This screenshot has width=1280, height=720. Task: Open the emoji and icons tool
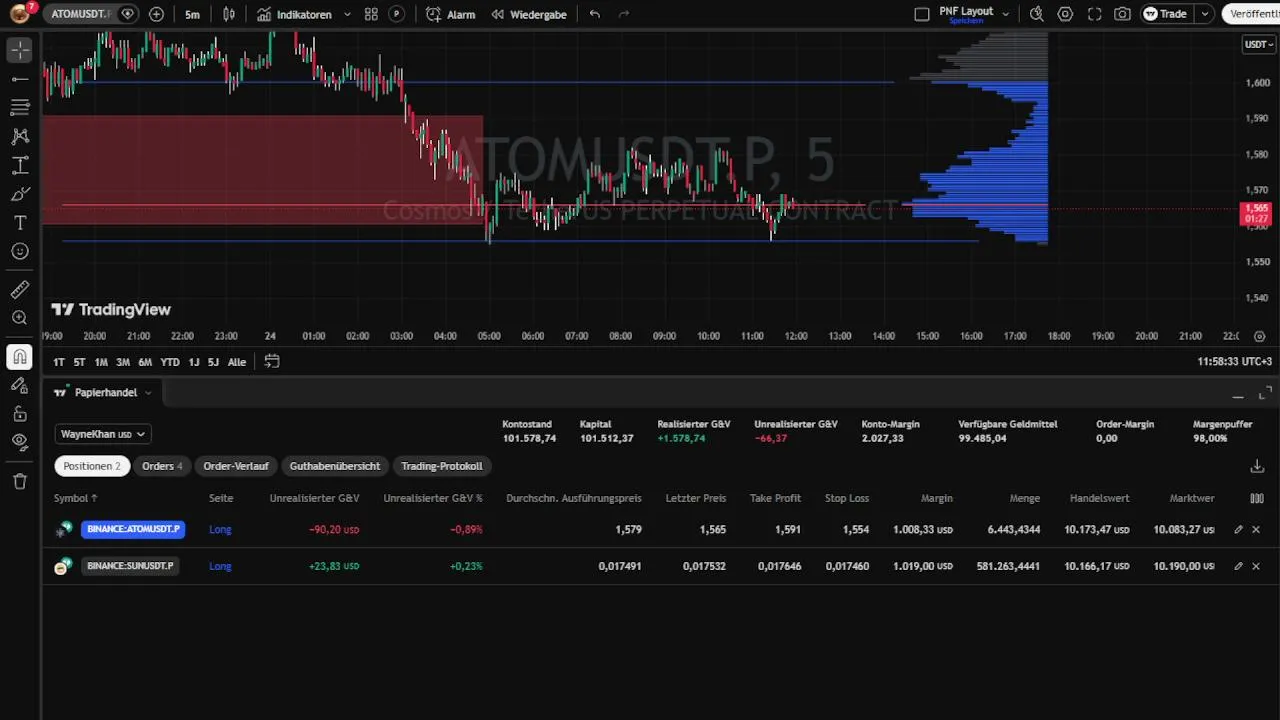pos(20,252)
